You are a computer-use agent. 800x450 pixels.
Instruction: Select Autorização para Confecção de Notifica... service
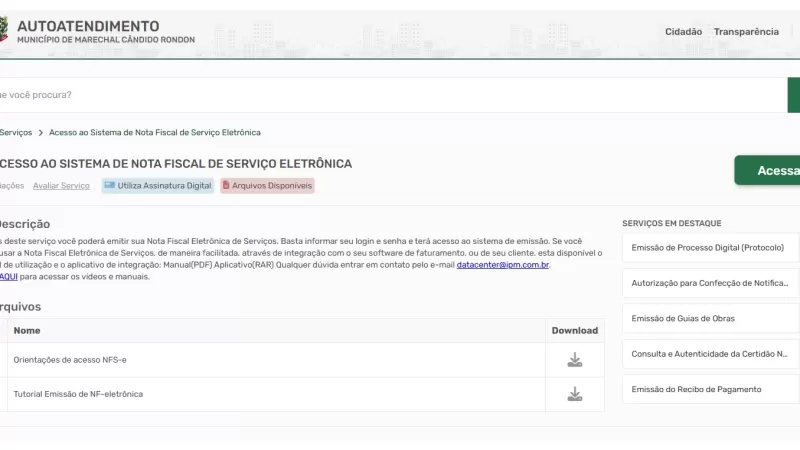pos(710,283)
